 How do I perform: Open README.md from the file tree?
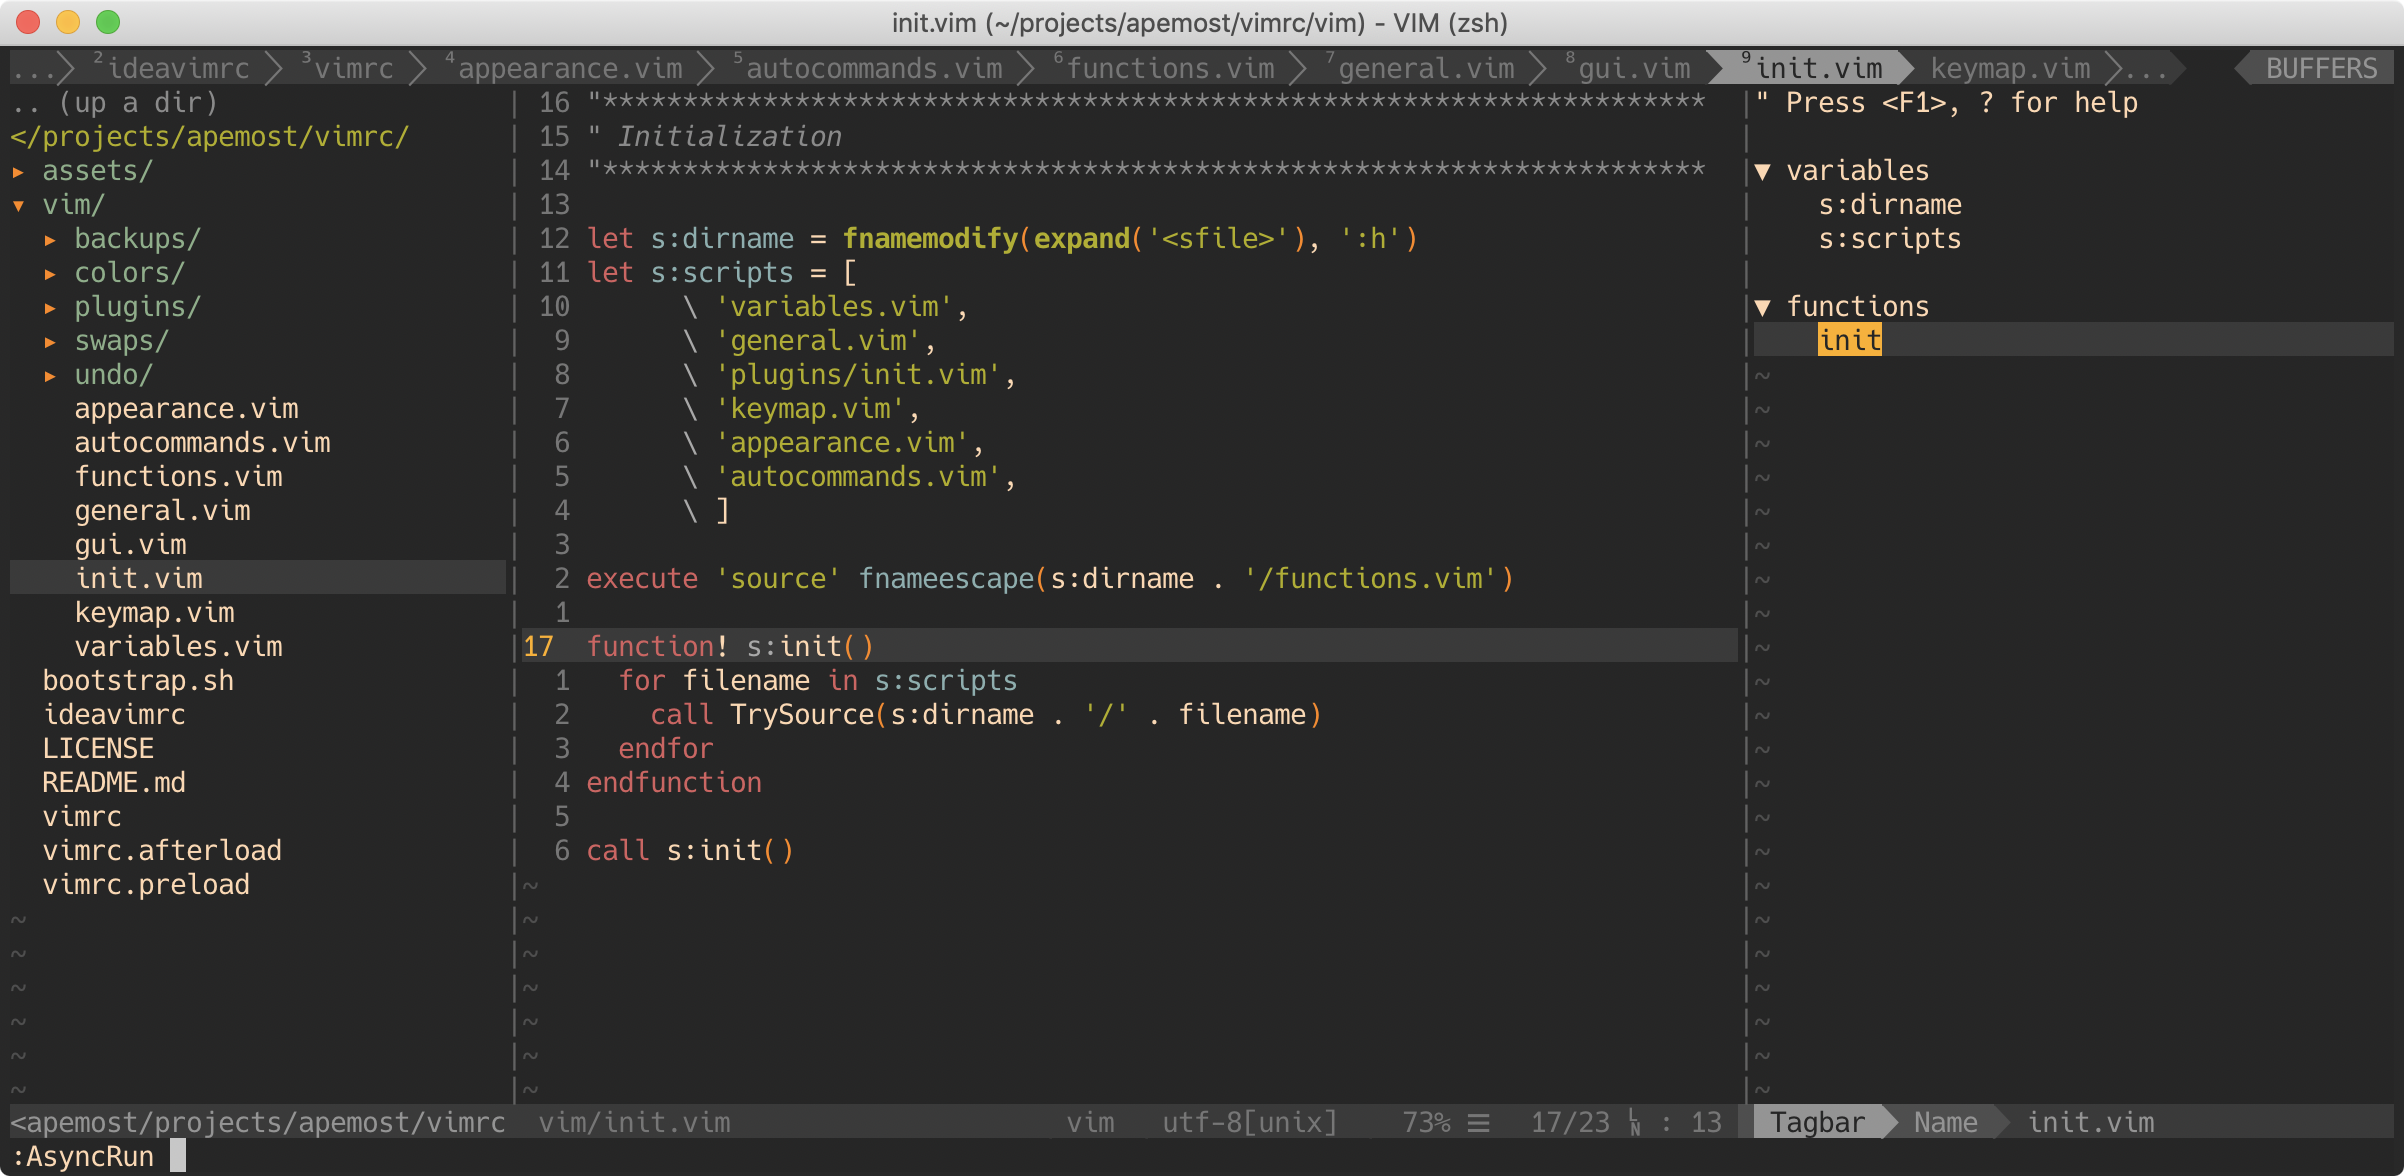(114, 783)
